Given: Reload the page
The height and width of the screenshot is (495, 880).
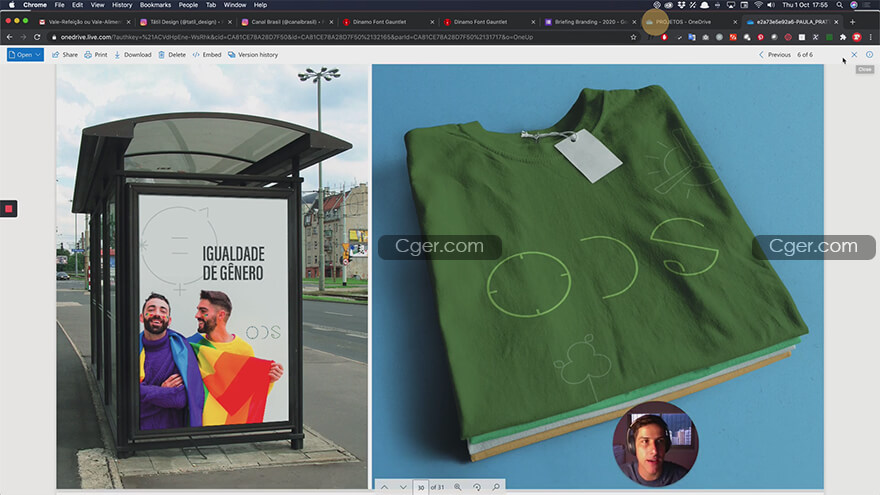Looking at the screenshot, I should click(x=37, y=37).
